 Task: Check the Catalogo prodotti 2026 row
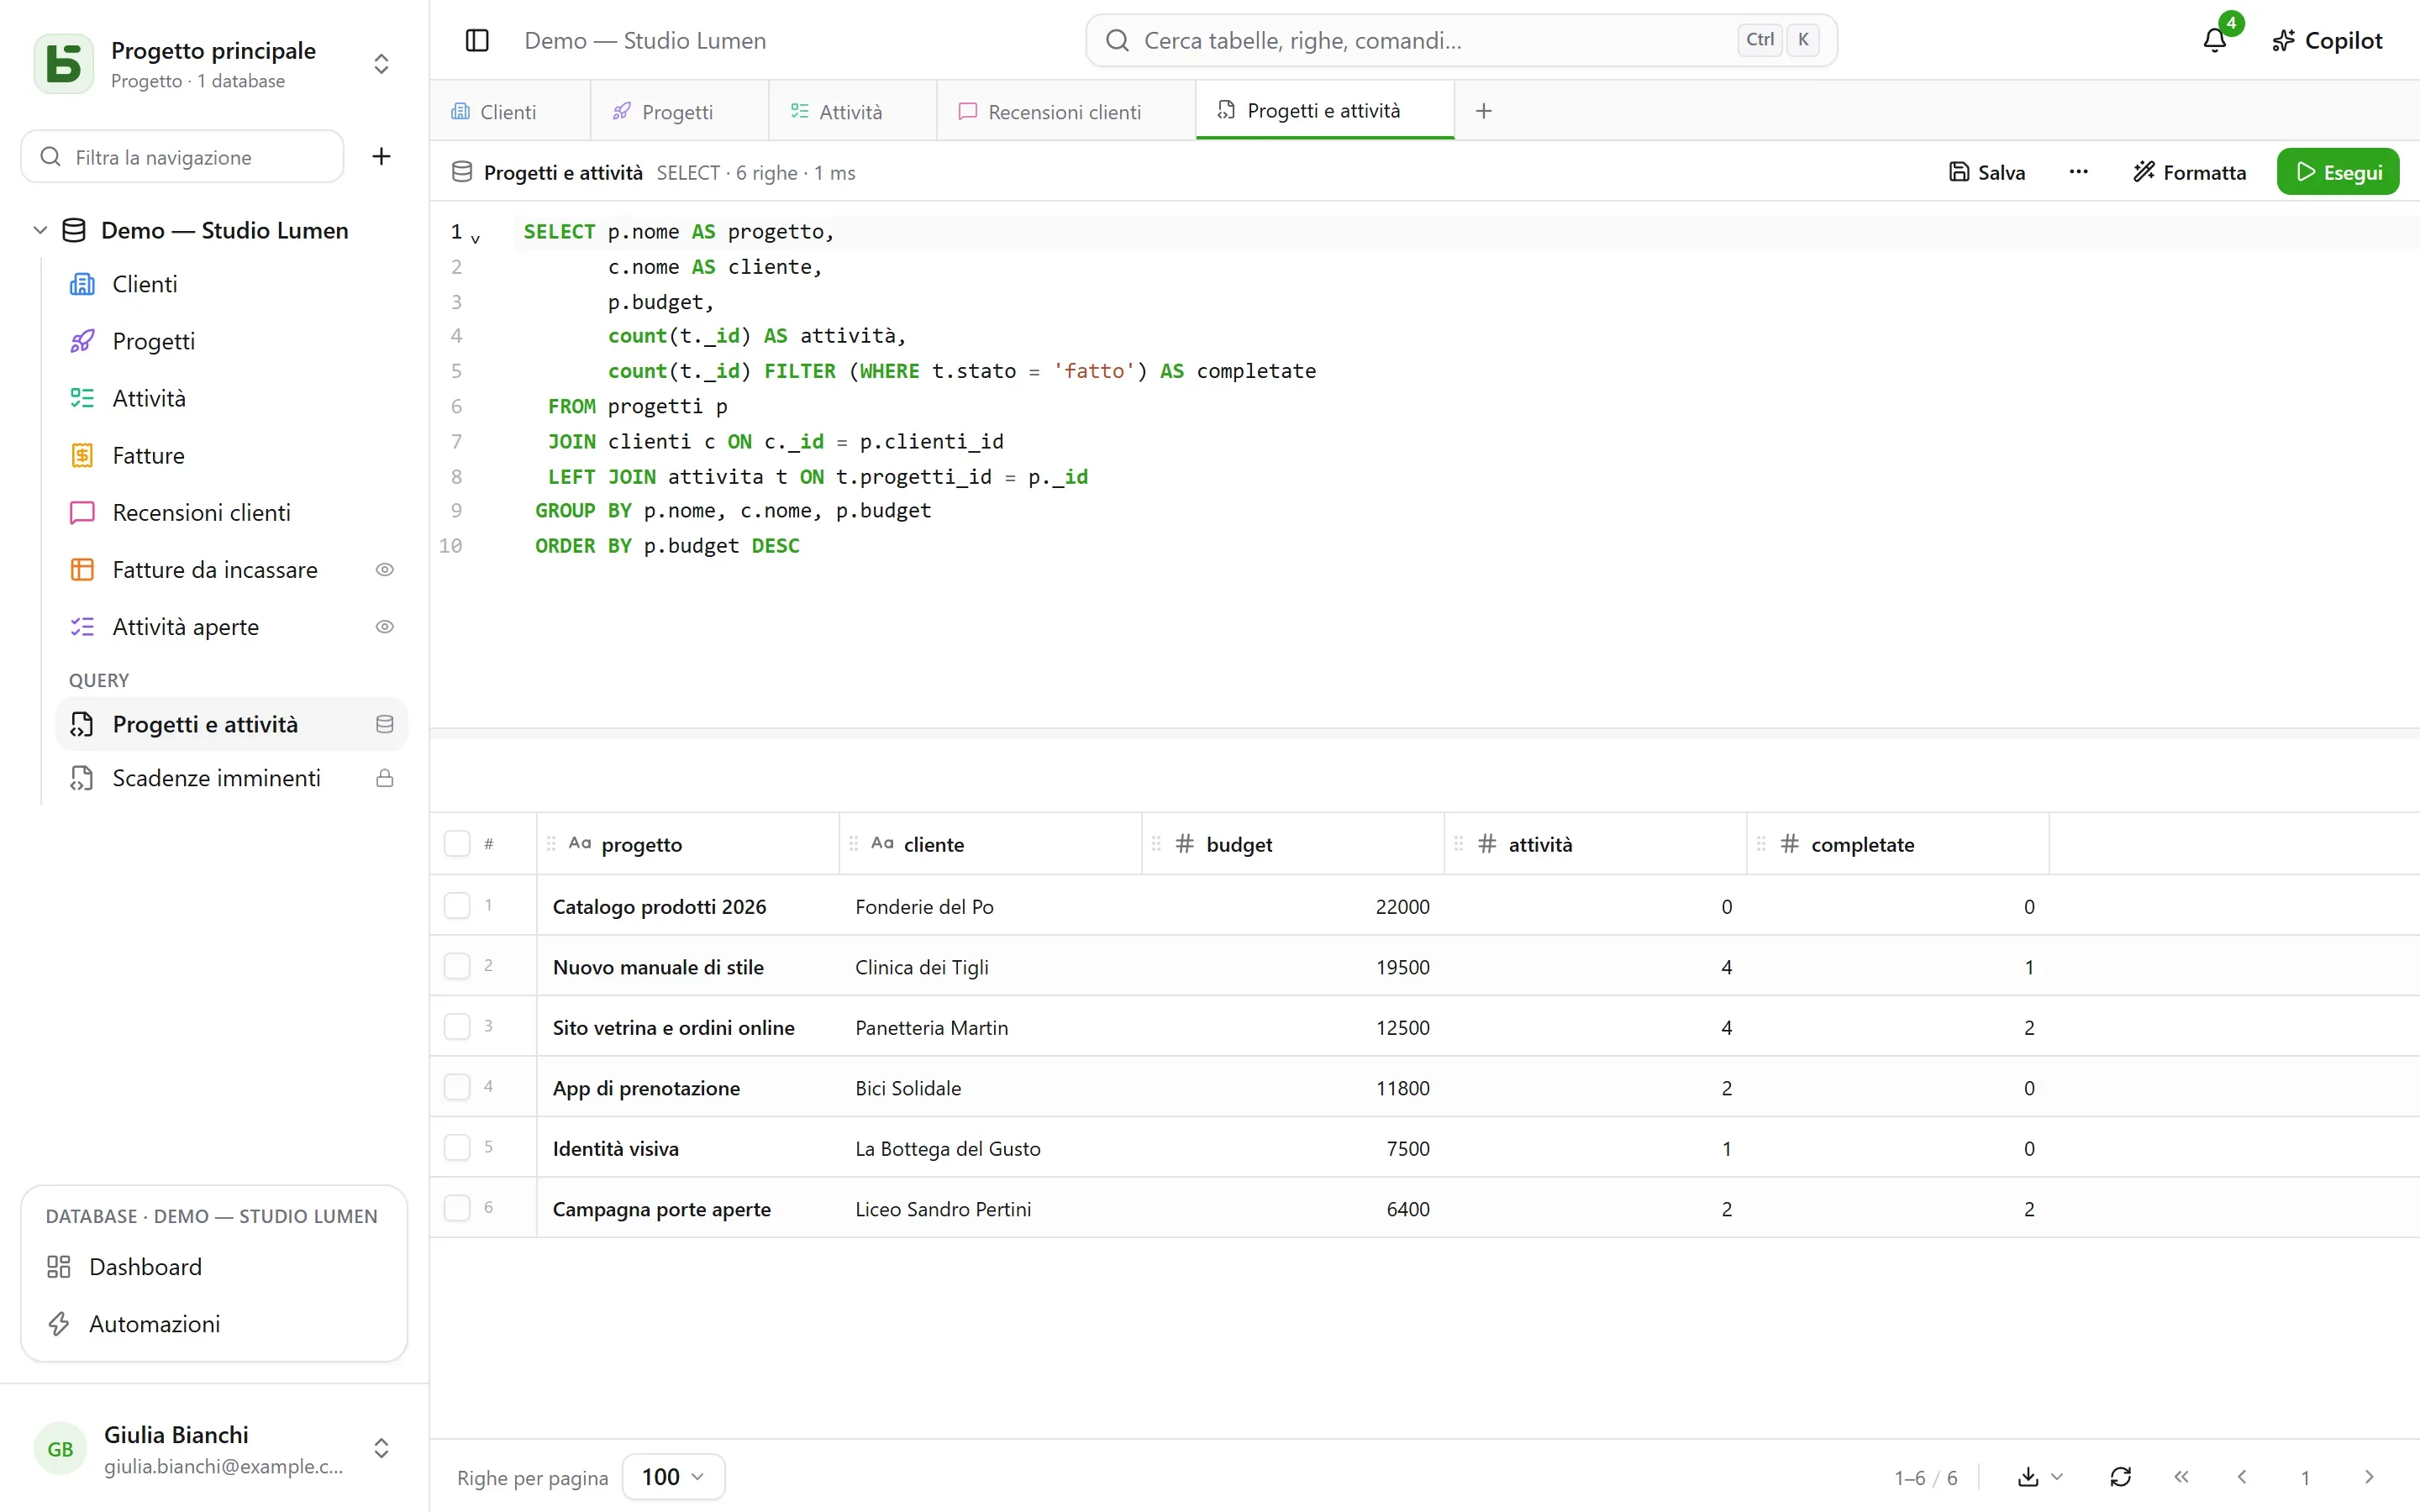(x=457, y=906)
